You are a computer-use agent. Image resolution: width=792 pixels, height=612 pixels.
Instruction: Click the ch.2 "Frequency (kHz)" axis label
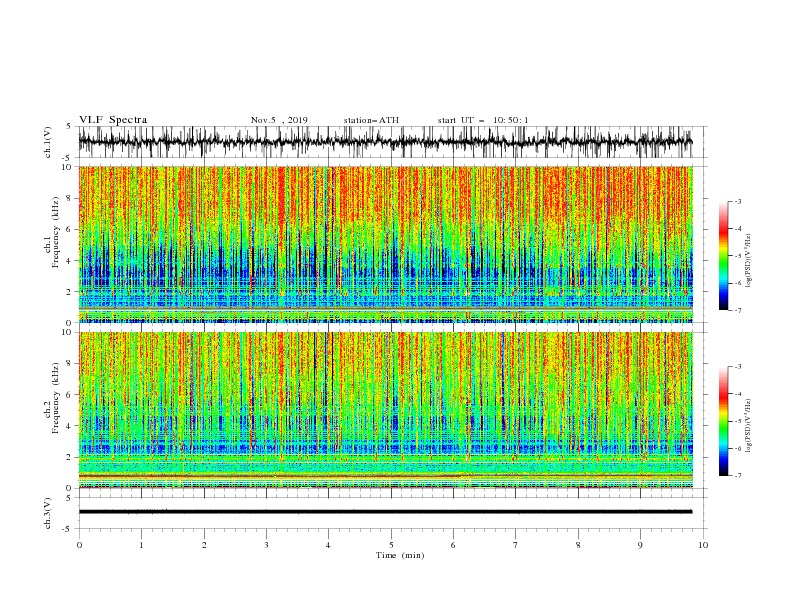click(56, 398)
